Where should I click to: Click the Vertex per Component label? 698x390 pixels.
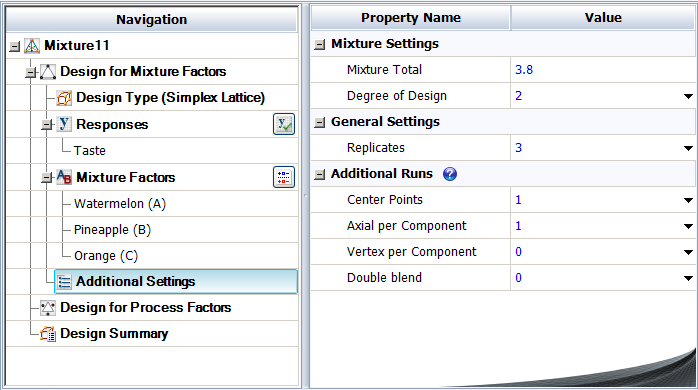click(411, 252)
